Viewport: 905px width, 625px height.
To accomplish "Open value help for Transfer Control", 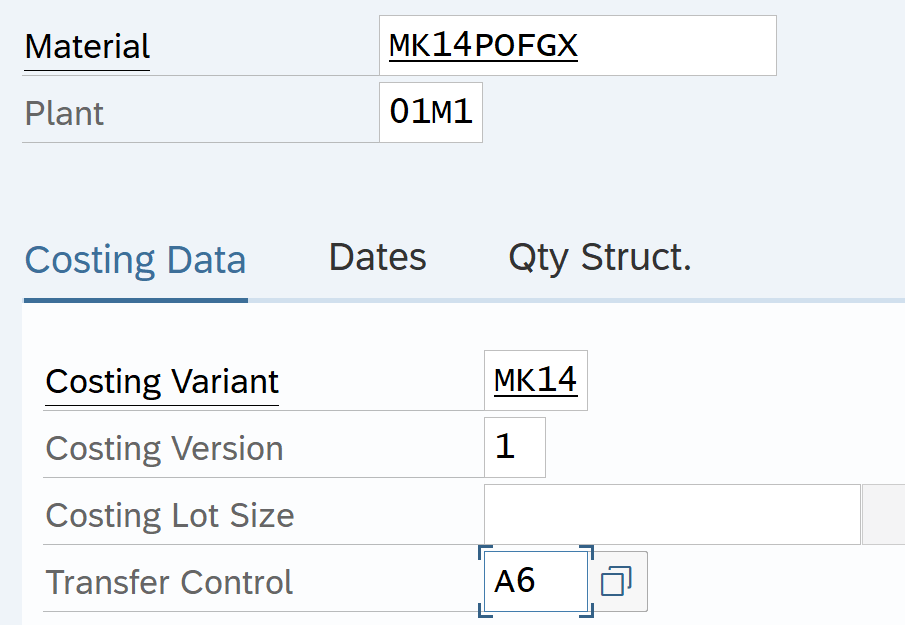I will [617, 581].
